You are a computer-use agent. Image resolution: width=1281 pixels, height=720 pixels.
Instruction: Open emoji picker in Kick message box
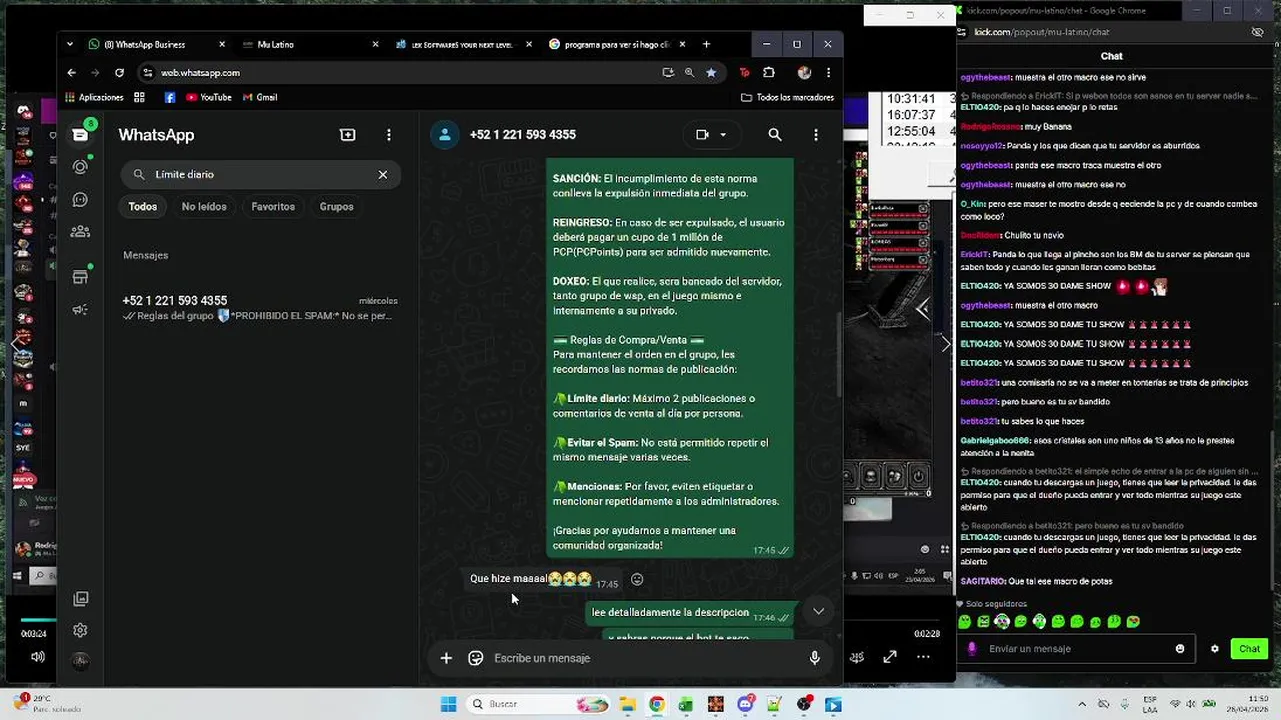1180,649
